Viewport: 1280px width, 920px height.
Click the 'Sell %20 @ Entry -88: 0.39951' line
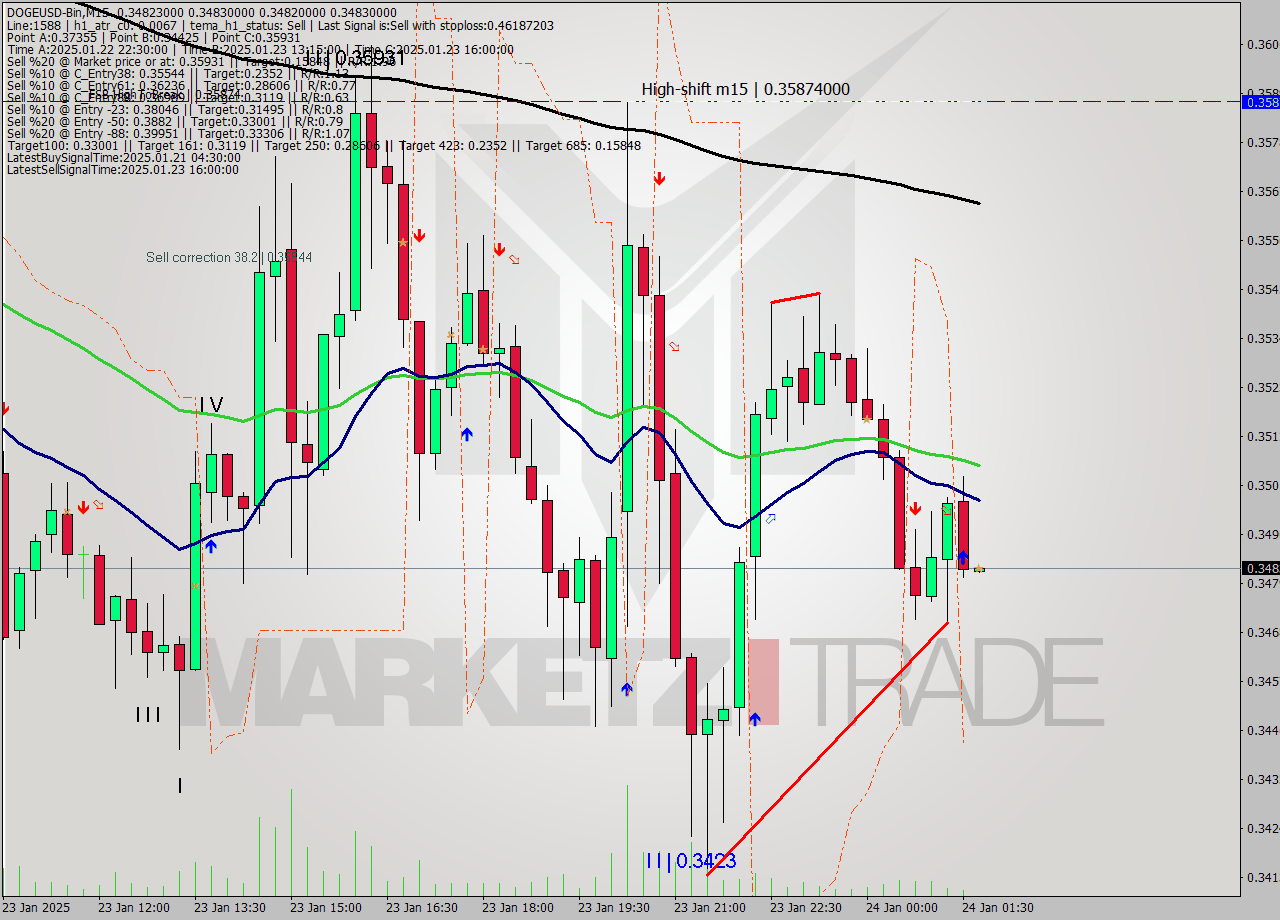click(178, 133)
